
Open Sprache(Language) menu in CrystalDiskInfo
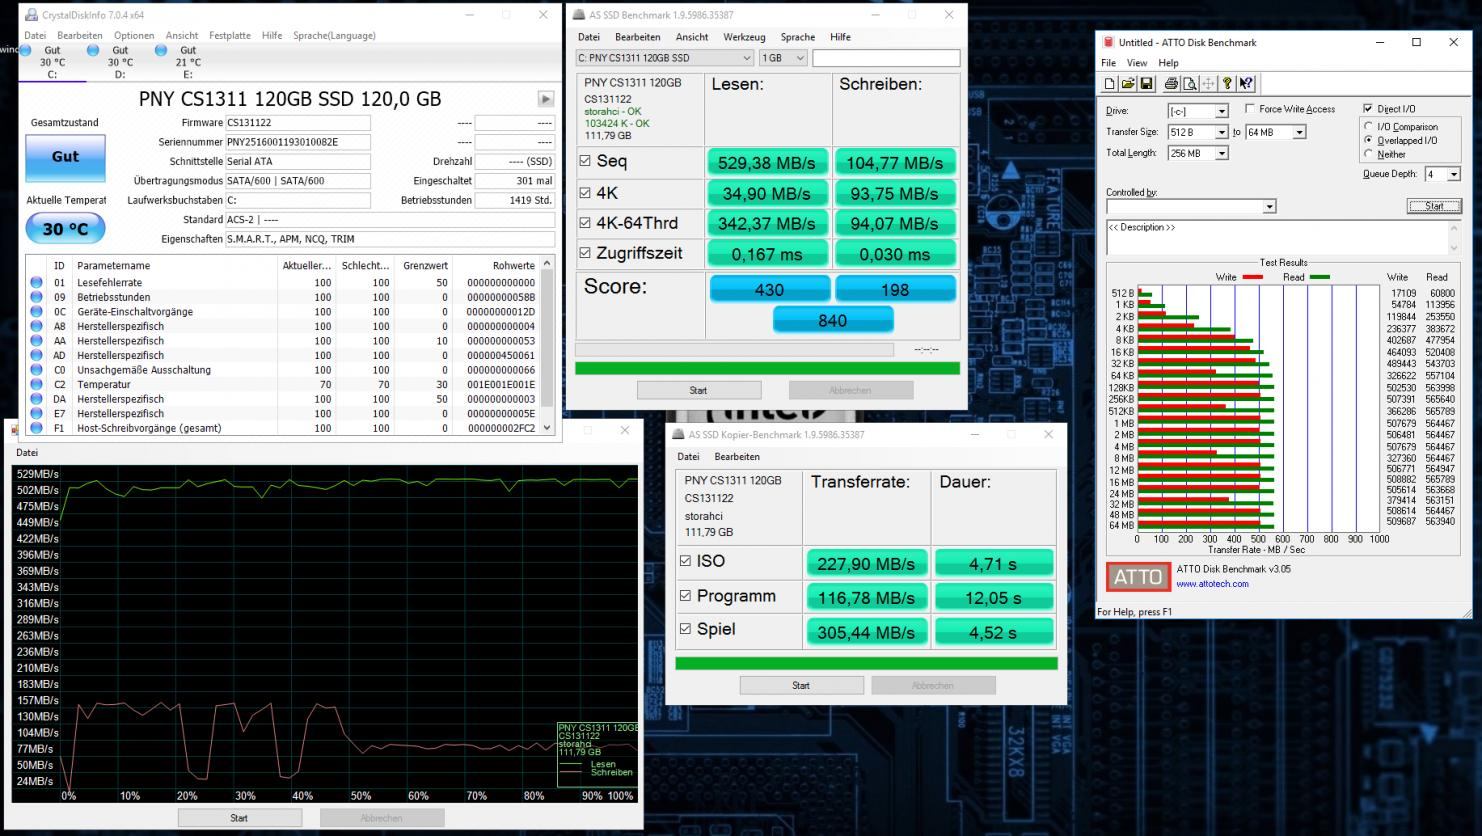pos(334,35)
